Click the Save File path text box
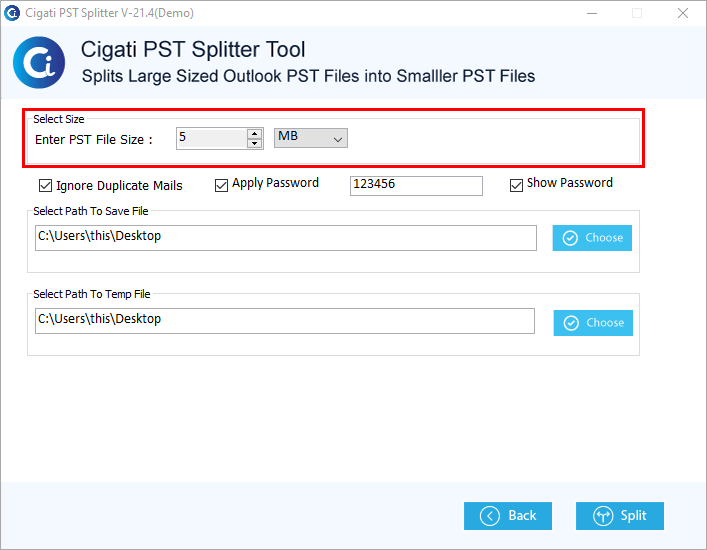 click(x=286, y=238)
